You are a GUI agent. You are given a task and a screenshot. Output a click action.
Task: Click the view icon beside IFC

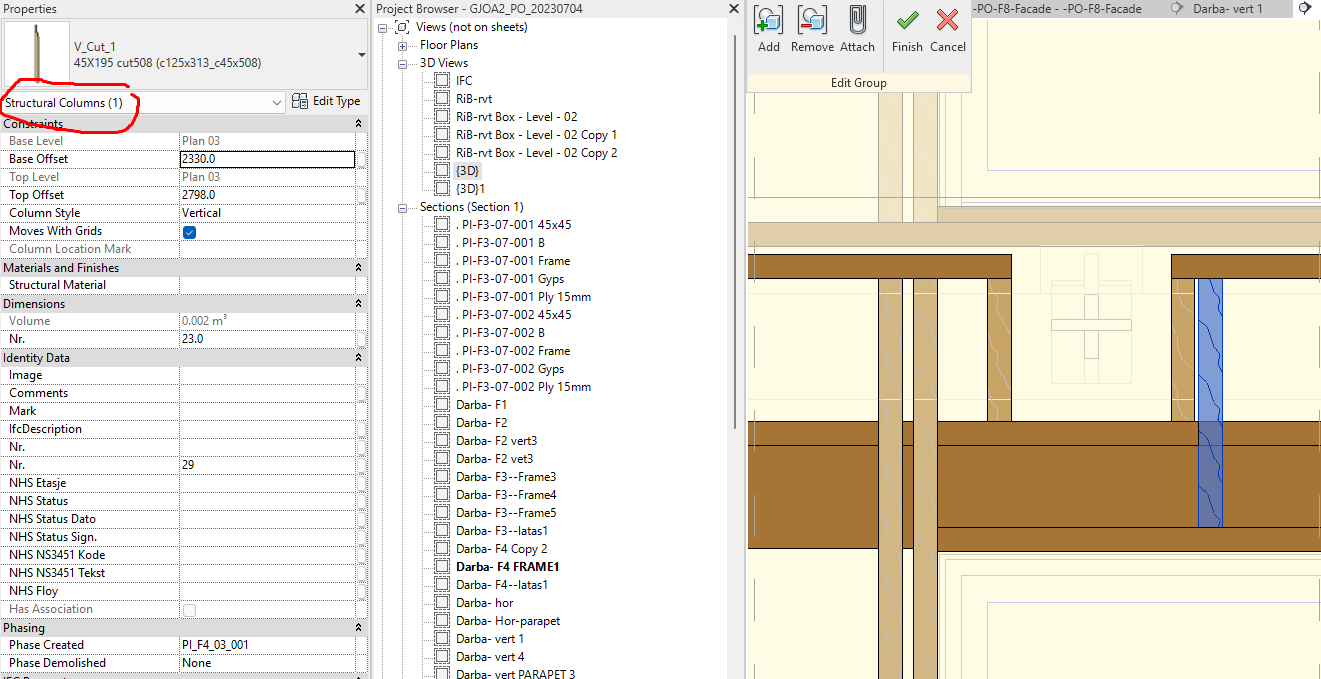coord(443,80)
